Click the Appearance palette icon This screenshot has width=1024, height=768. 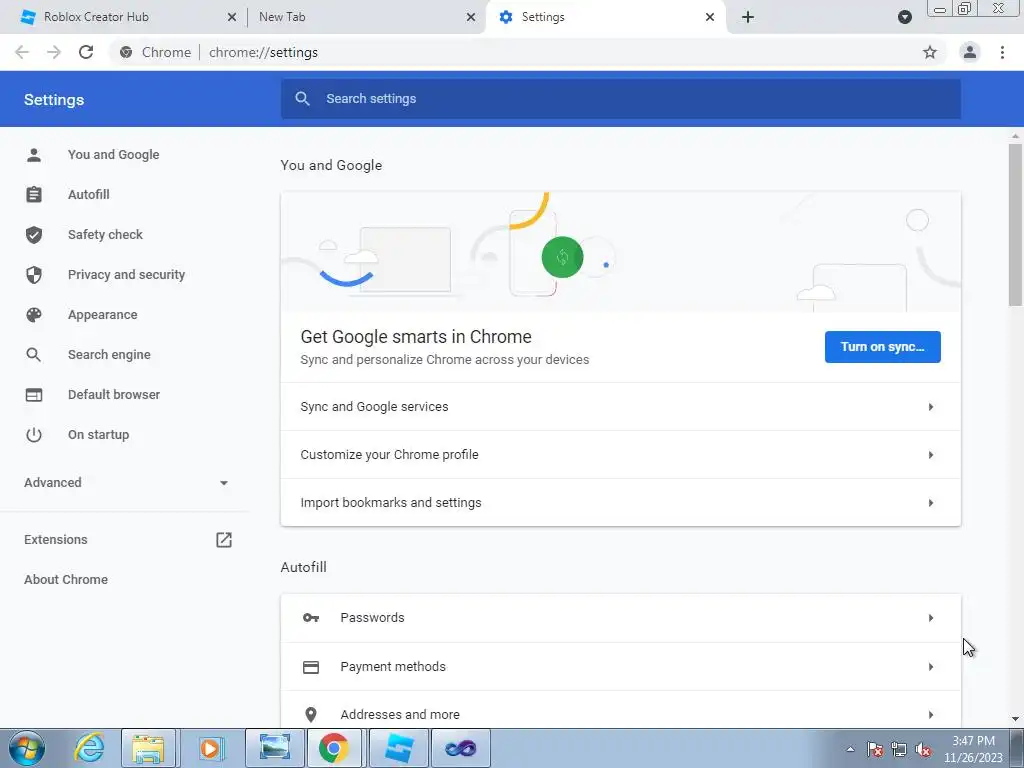[34, 315]
